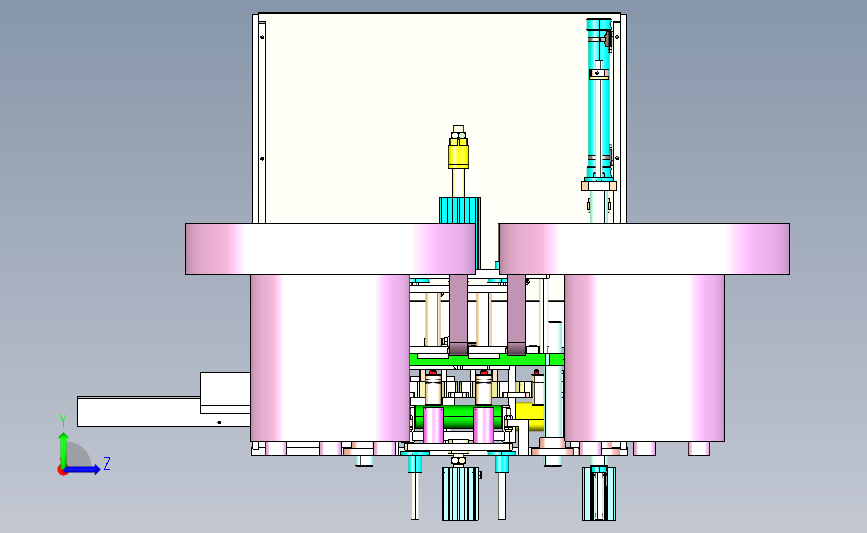The image size is (867, 533).
Task: Select the right mauve hanging strap
Action: tap(516, 315)
